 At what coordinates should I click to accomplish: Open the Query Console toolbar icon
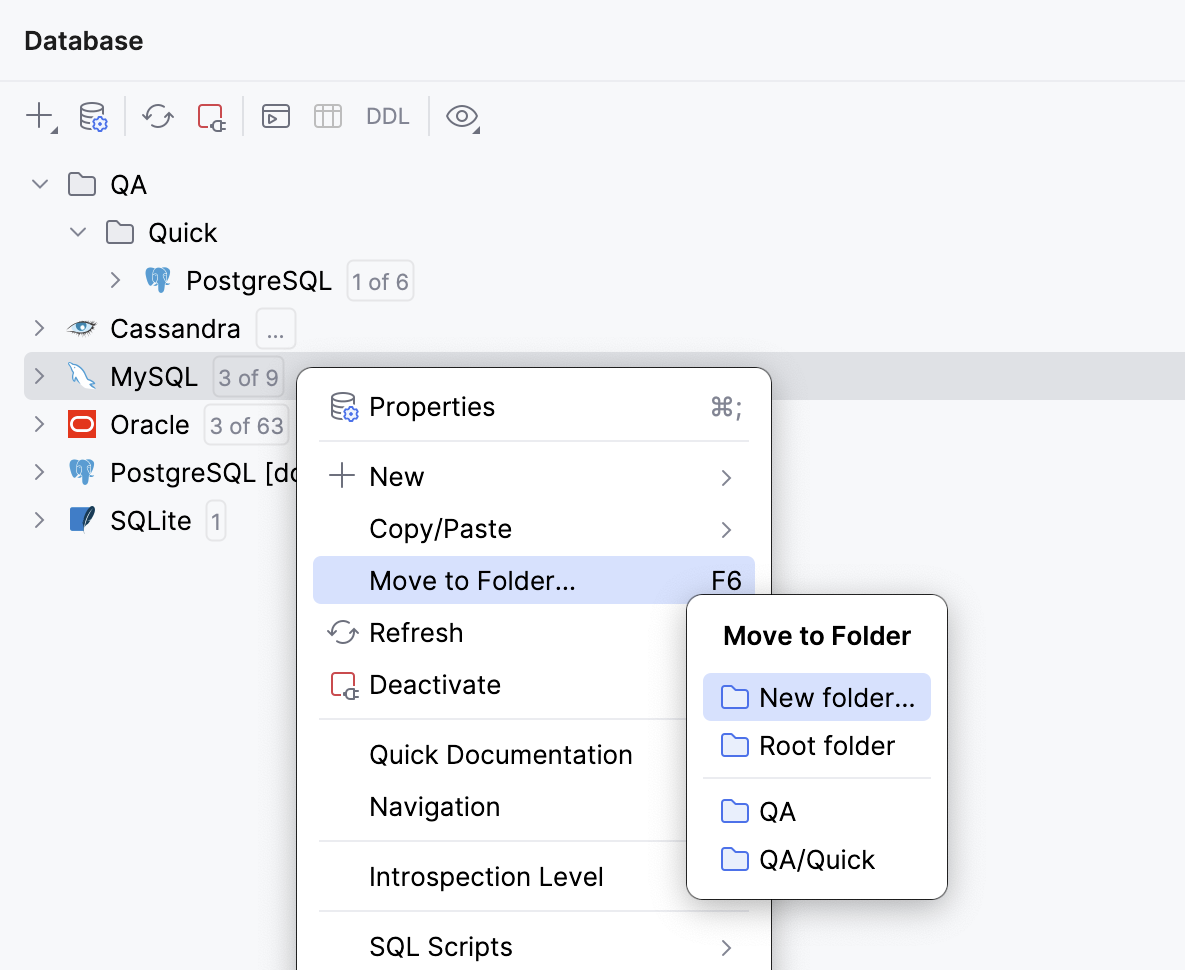click(275, 116)
